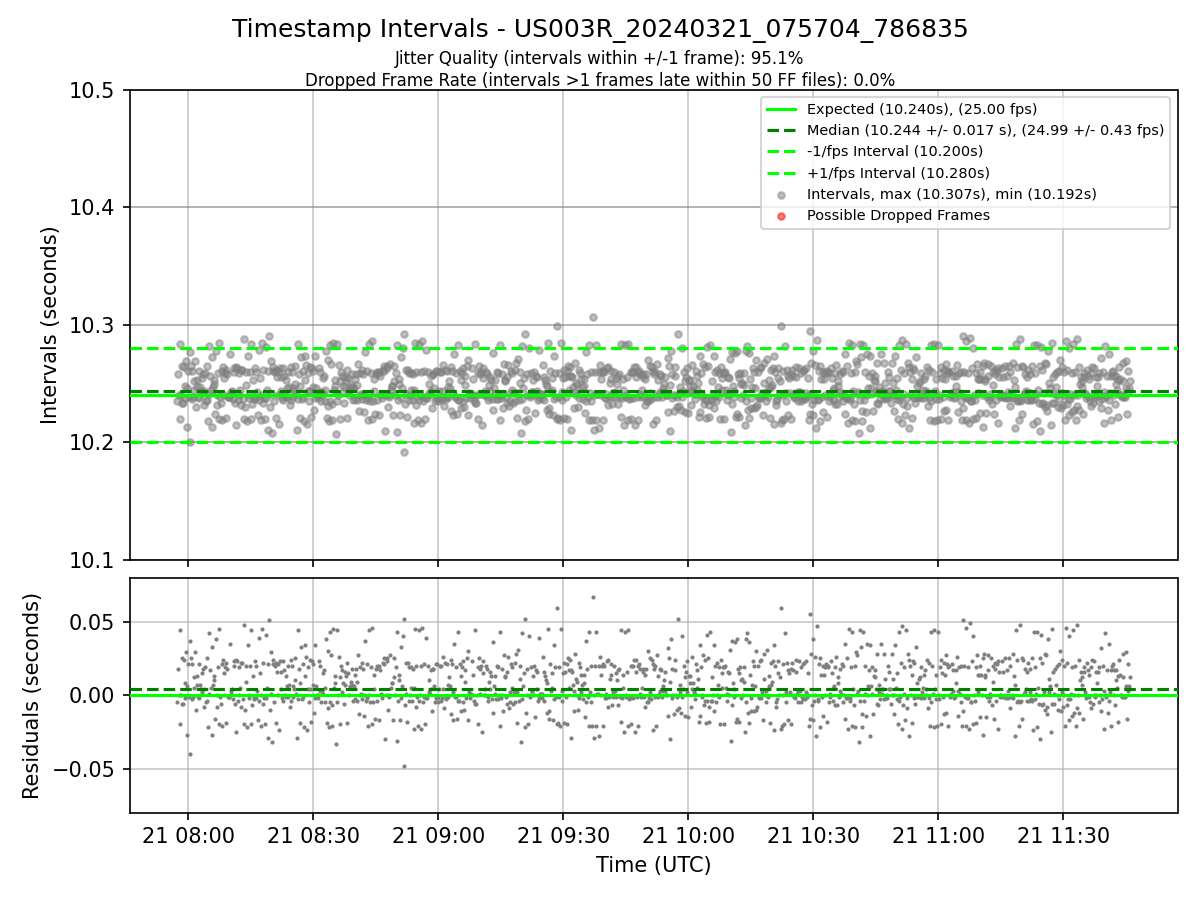The height and width of the screenshot is (900, 1200).
Task: Click the 21 10:30 time tick label
Action: tap(812, 835)
